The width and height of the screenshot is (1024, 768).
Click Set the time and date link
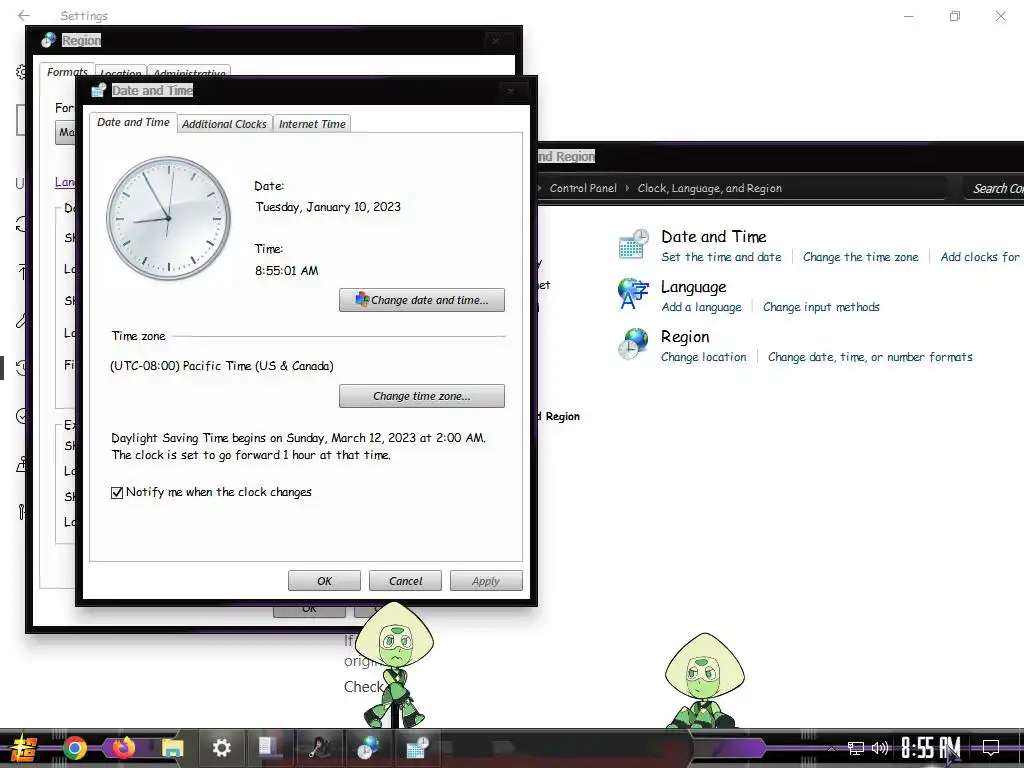point(721,257)
